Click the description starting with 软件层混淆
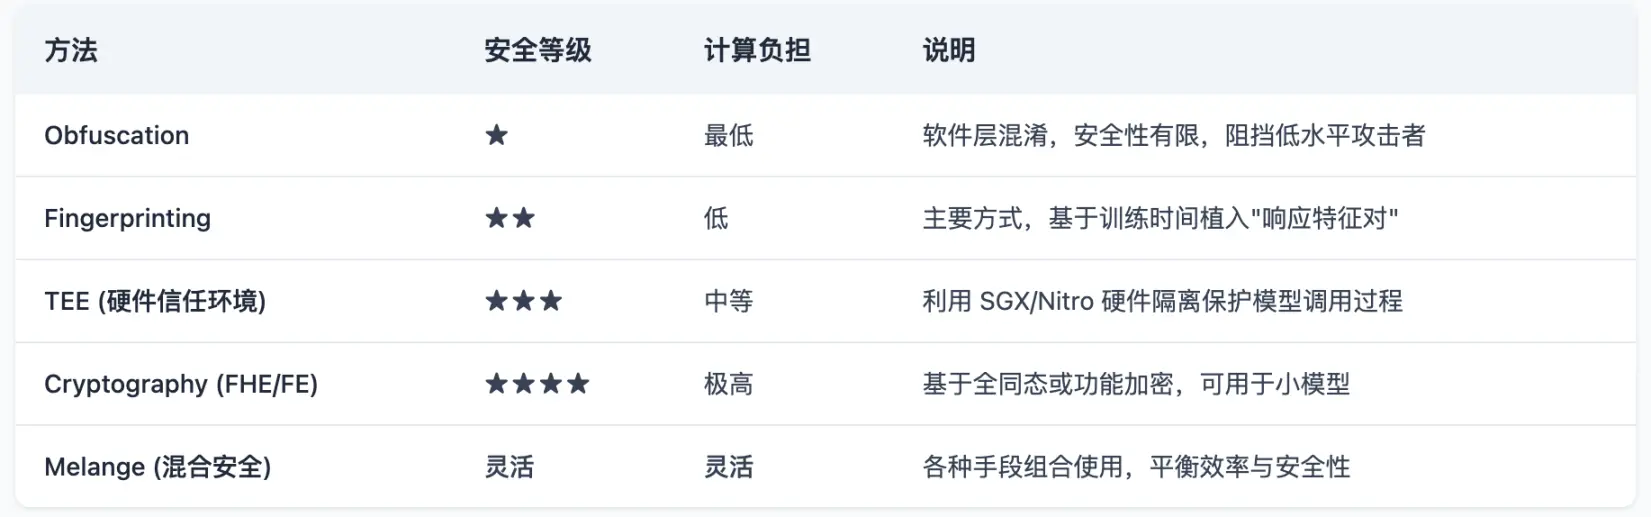1651x517 pixels. [1173, 135]
